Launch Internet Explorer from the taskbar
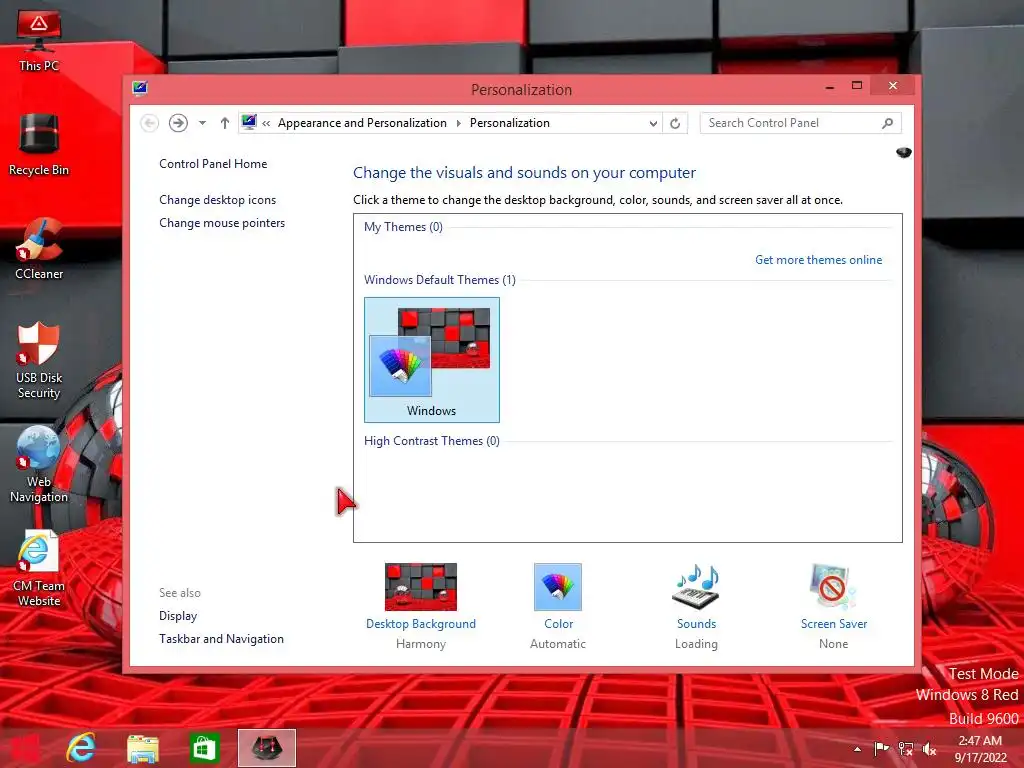The width and height of the screenshot is (1024, 768). click(81, 748)
